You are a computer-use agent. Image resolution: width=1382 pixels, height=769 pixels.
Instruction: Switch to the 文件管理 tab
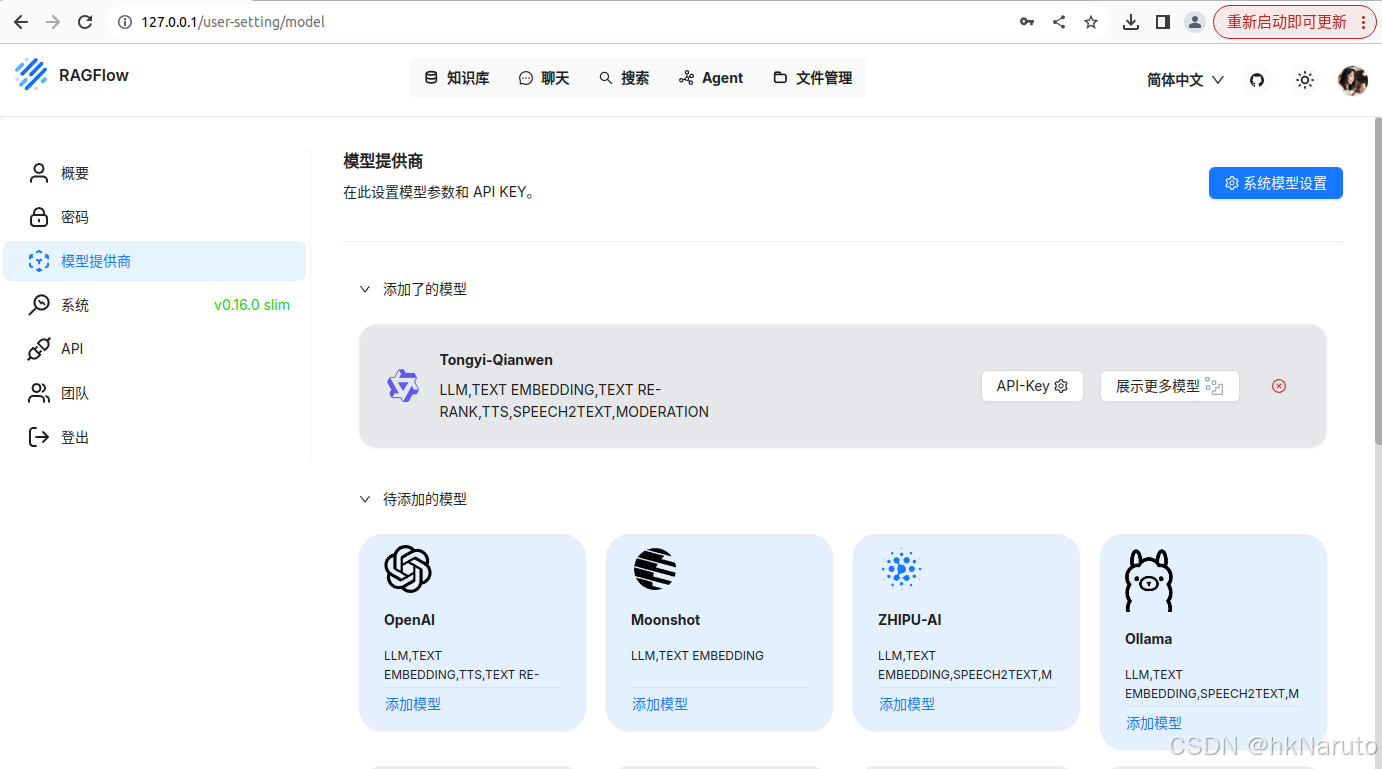(x=813, y=78)
